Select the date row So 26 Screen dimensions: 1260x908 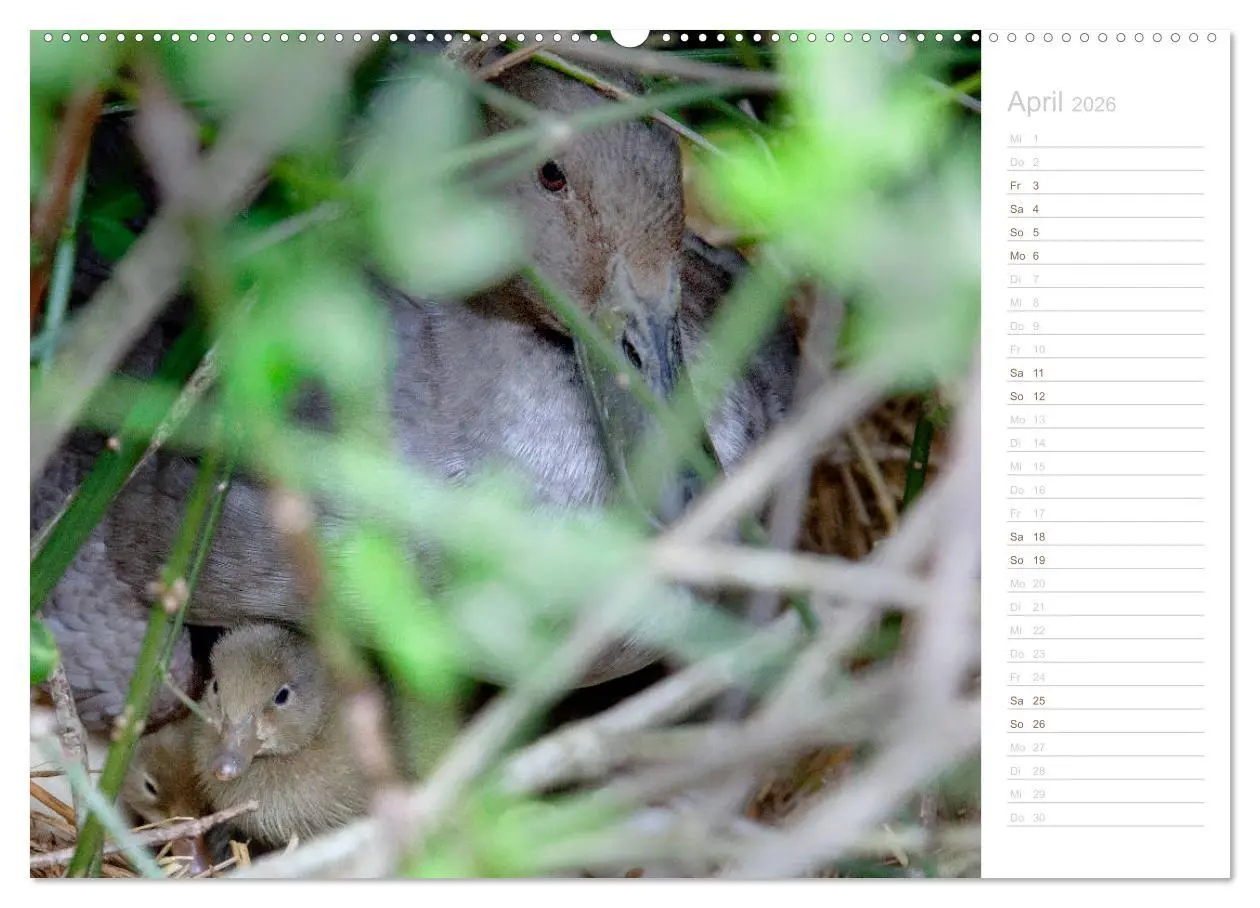1105,724
